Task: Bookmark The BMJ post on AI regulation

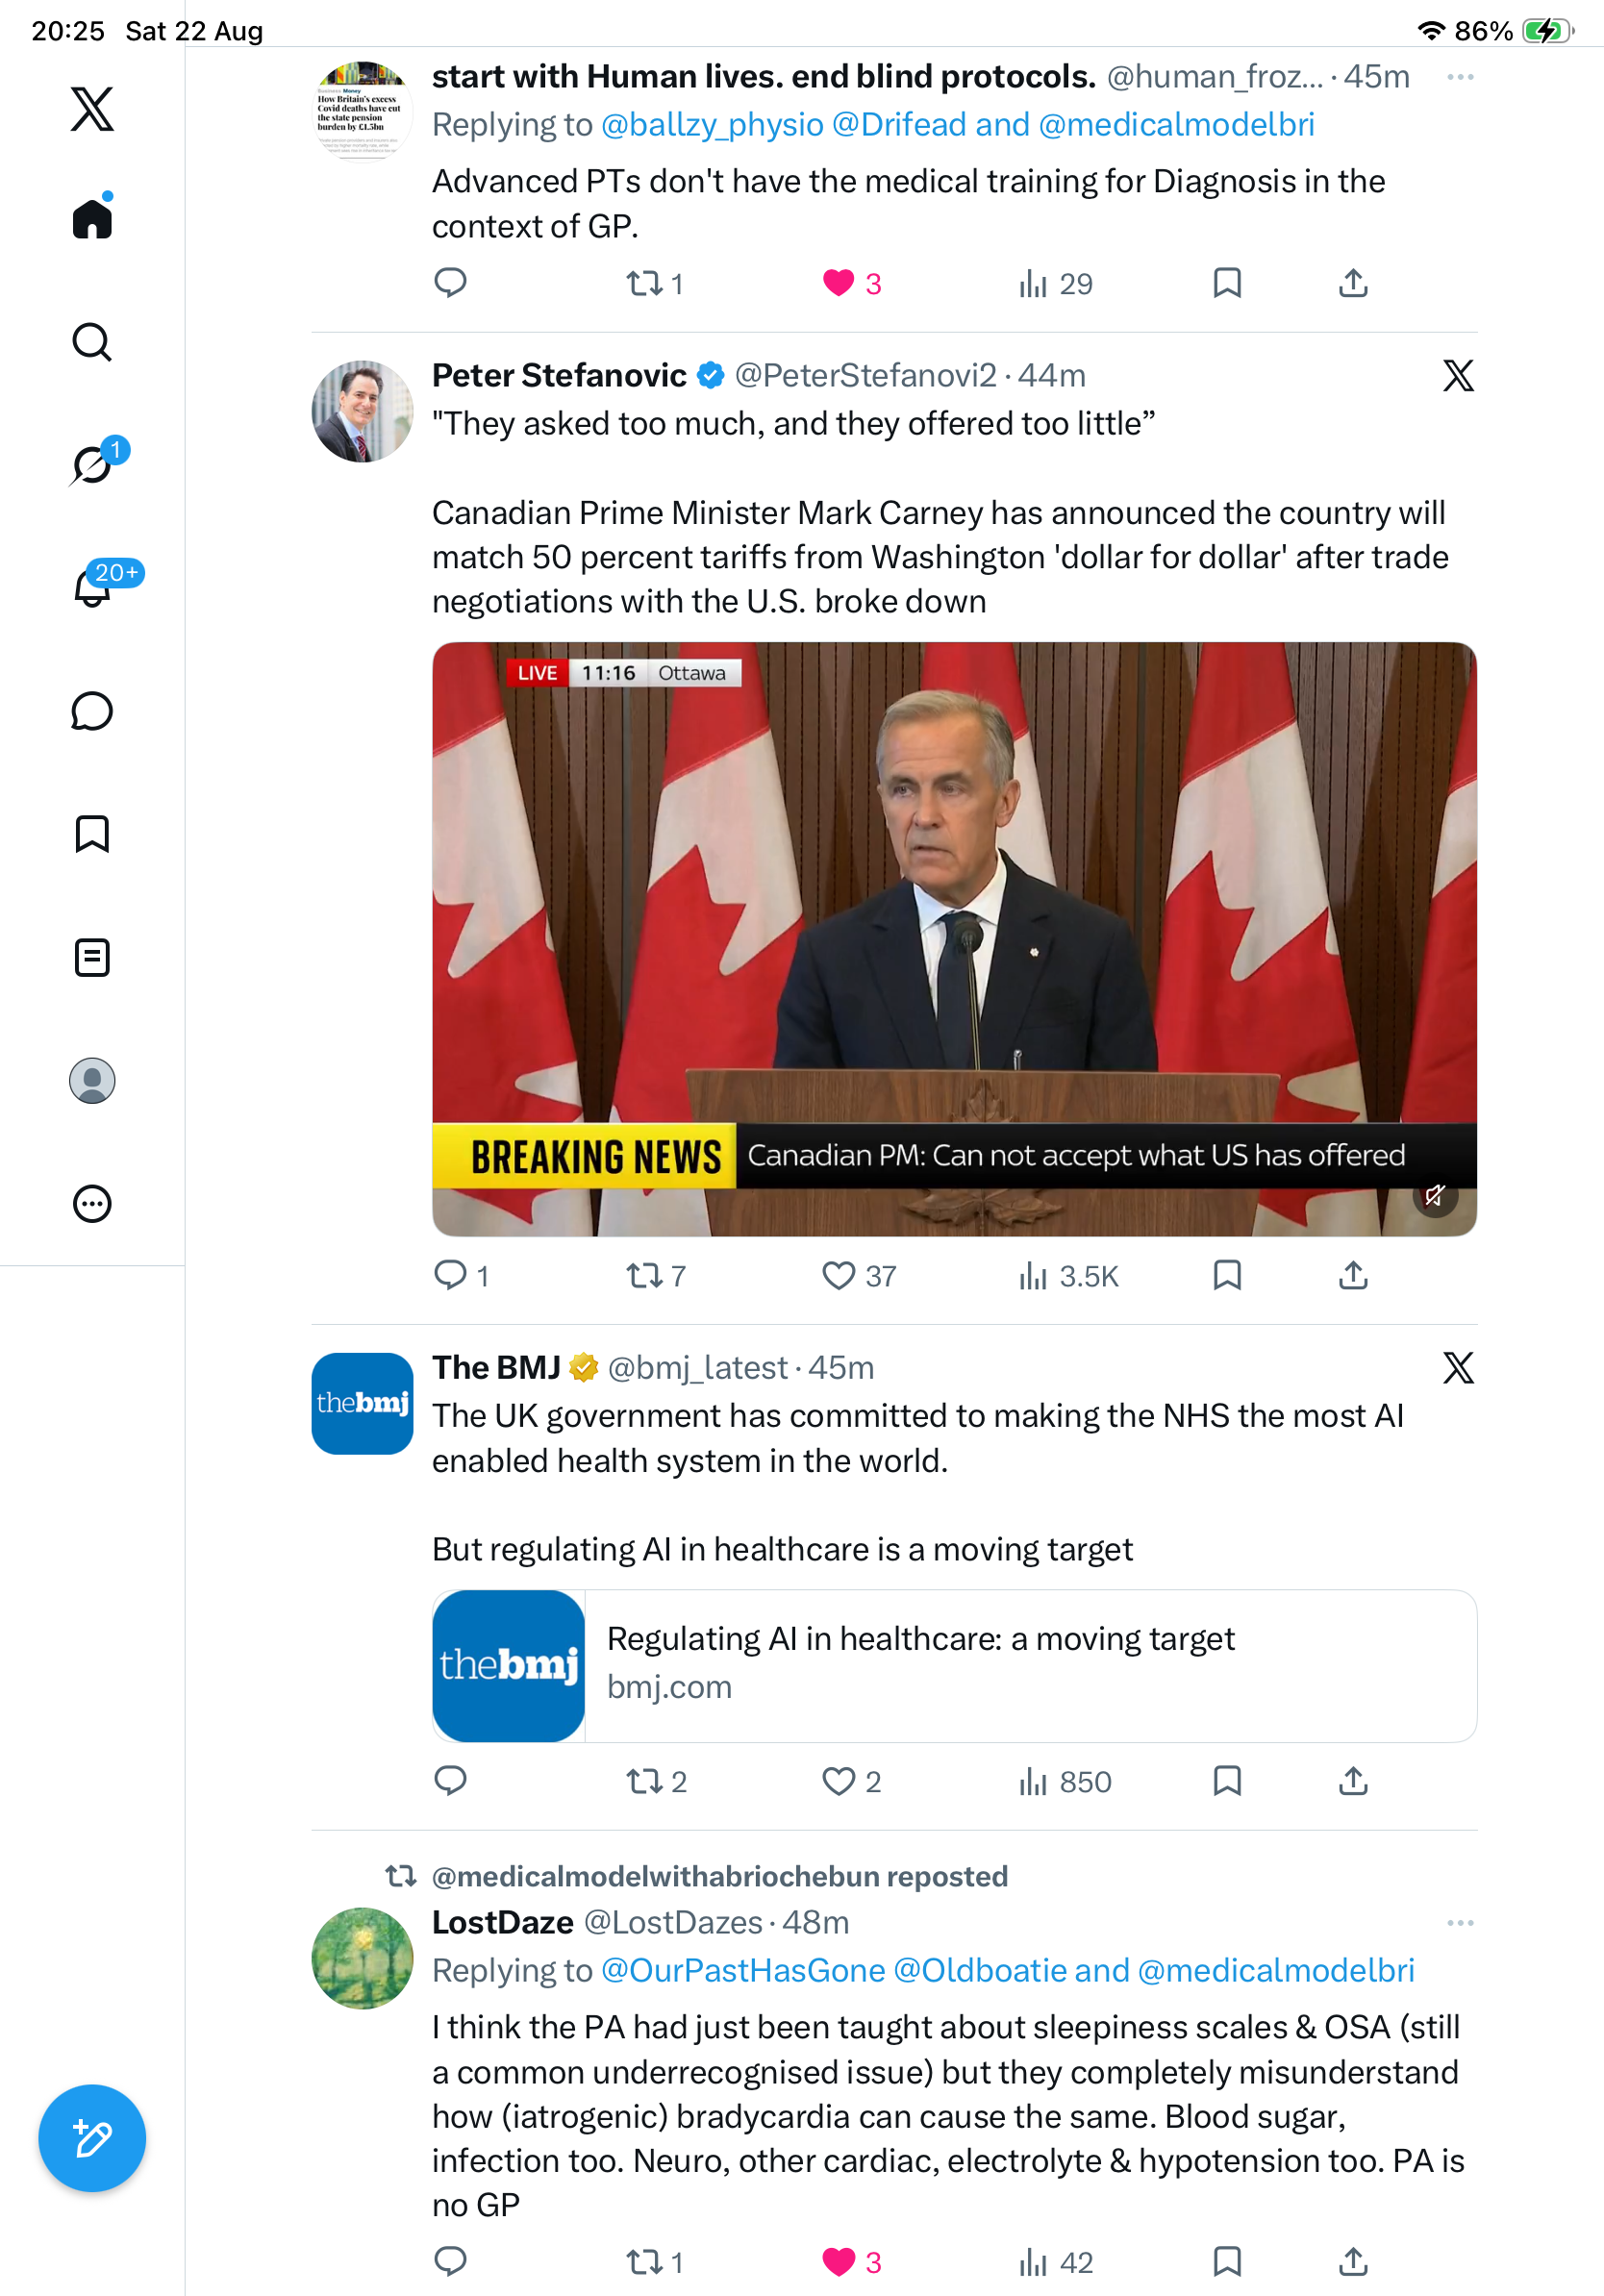Action: pos(1227,1781)
